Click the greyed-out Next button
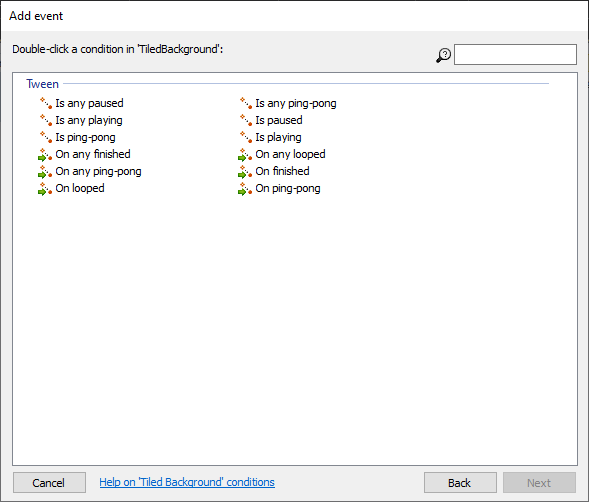589x502 pixels. (539, 482)
